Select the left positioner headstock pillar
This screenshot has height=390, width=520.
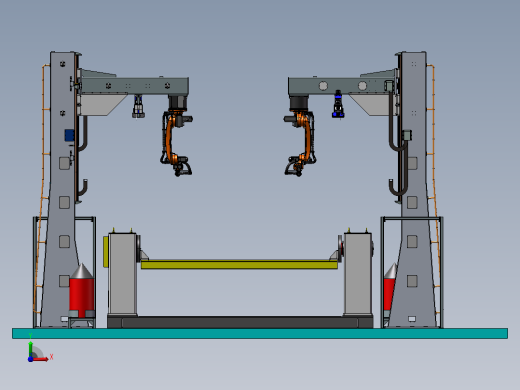(122, 274)
